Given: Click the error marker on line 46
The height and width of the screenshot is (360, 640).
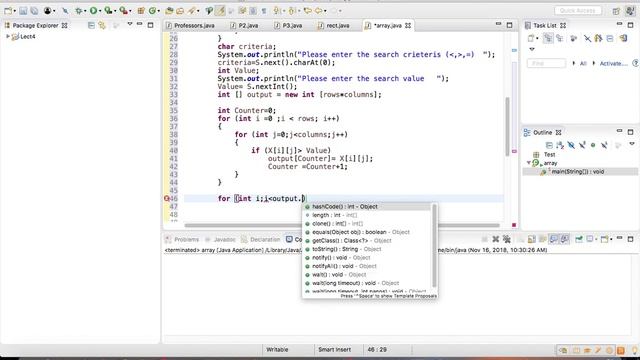Looking at the screenshot, I should coord(167,198).
